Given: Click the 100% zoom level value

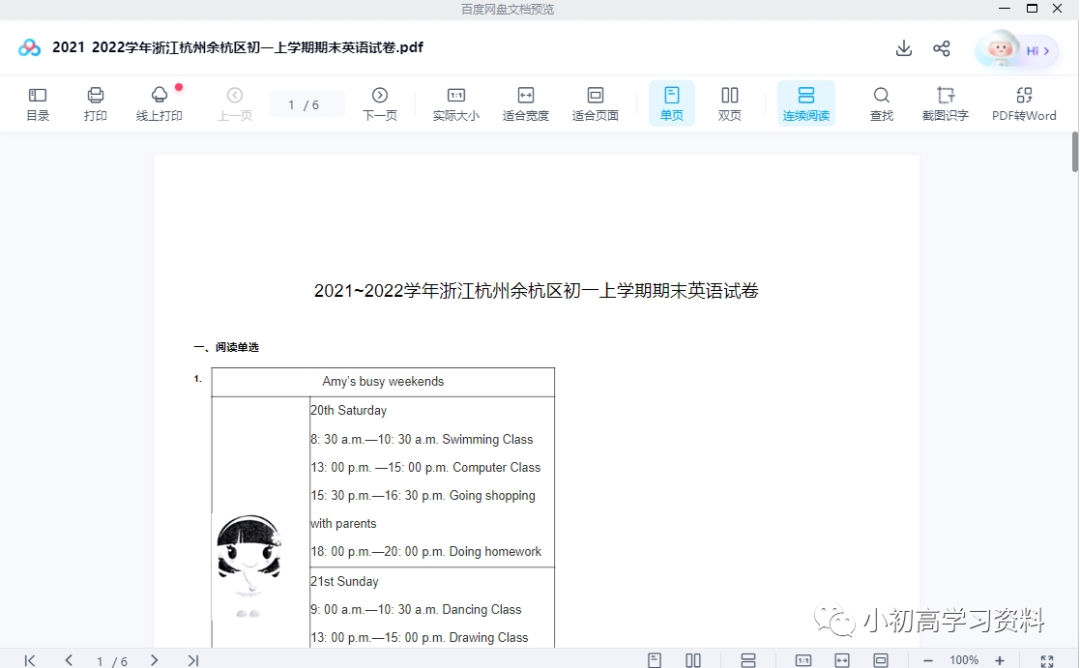Looking at the screenshot, I should 964,660.
